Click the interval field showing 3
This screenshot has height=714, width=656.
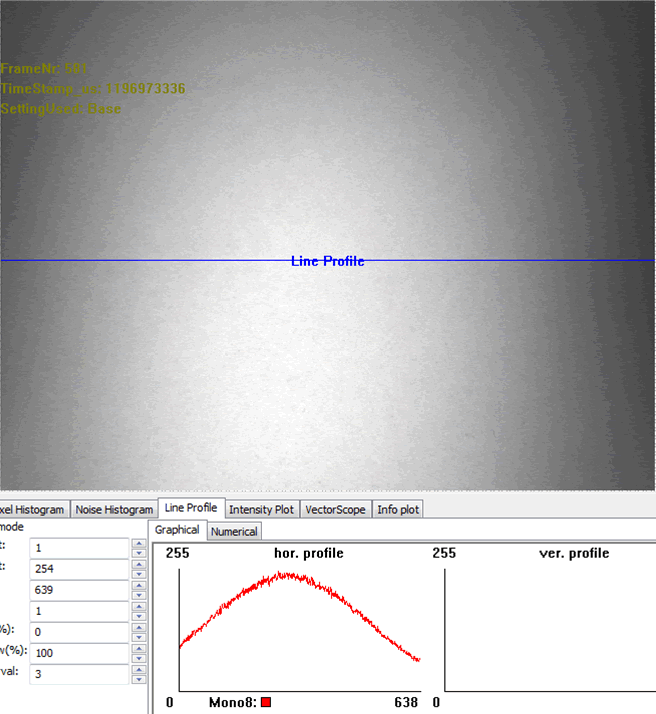click(x=80, y=674)
